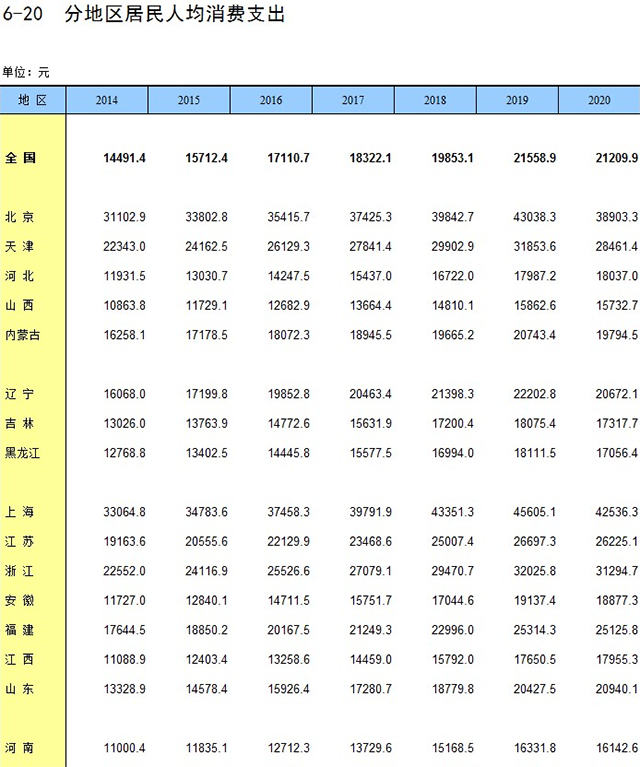
Task: Select the 福建 row label
Action: pyautogui.click(x=20, y=630)
